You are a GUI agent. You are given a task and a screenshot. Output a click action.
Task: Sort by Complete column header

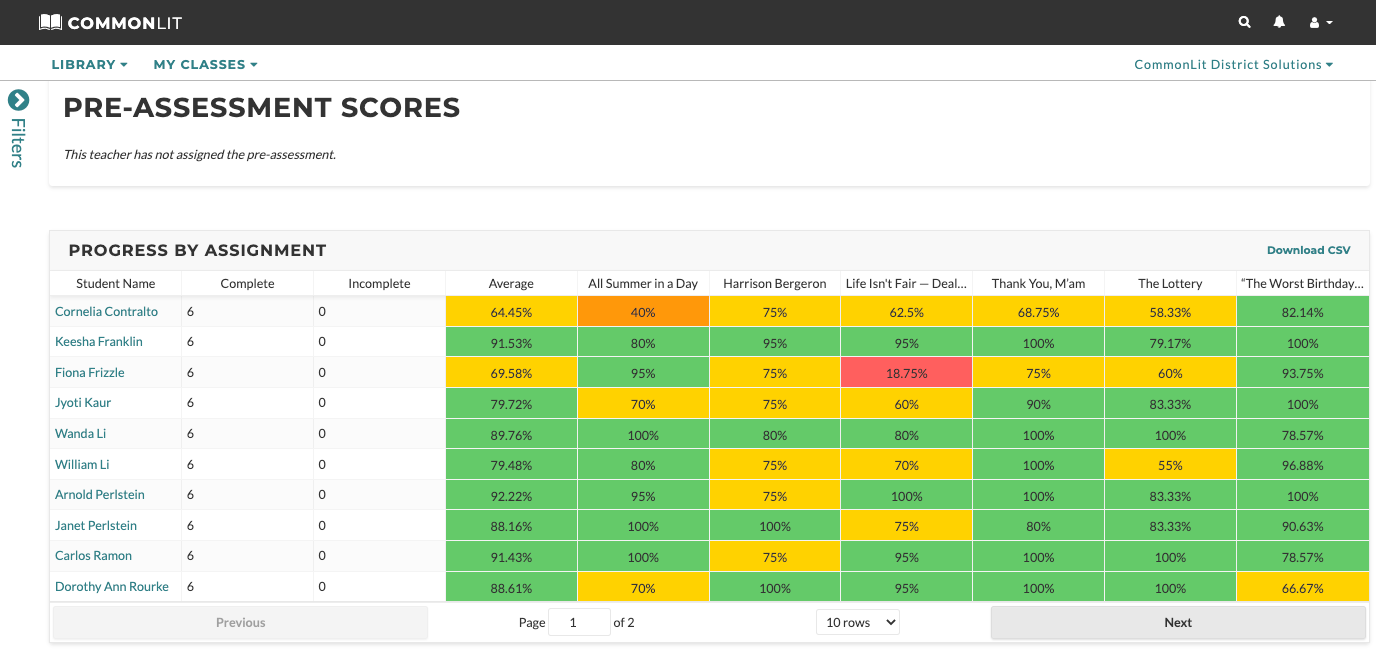pyautogui.click(x=247, y=283)
